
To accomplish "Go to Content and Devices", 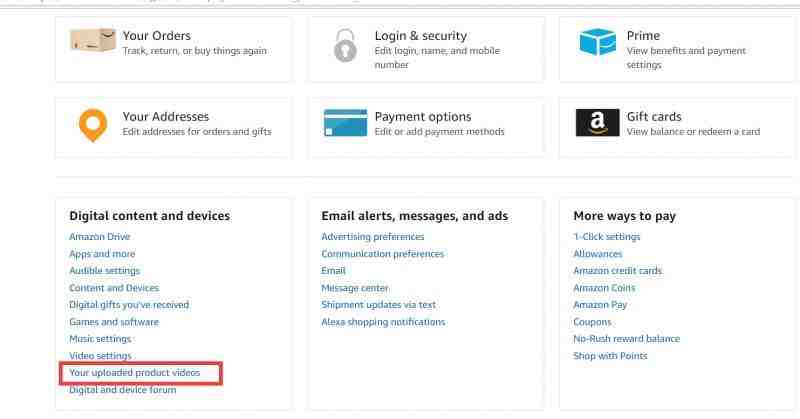I will pyautogui.click(x=114, y=288).
